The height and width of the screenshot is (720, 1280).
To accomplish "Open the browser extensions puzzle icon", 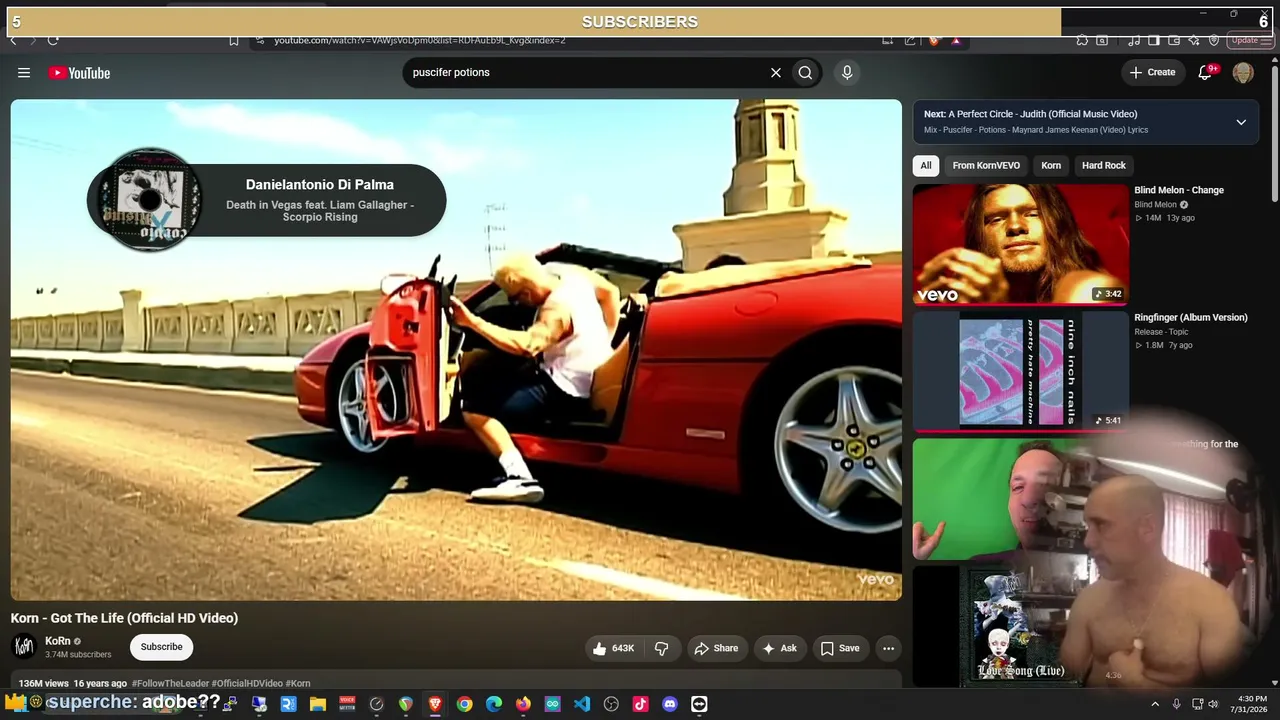I will (1082, 40).
